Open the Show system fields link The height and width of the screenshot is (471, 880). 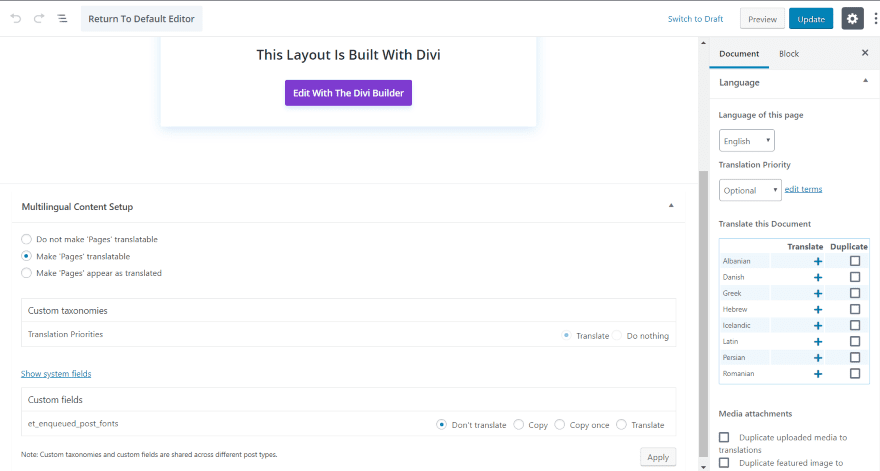coord(56,374)
